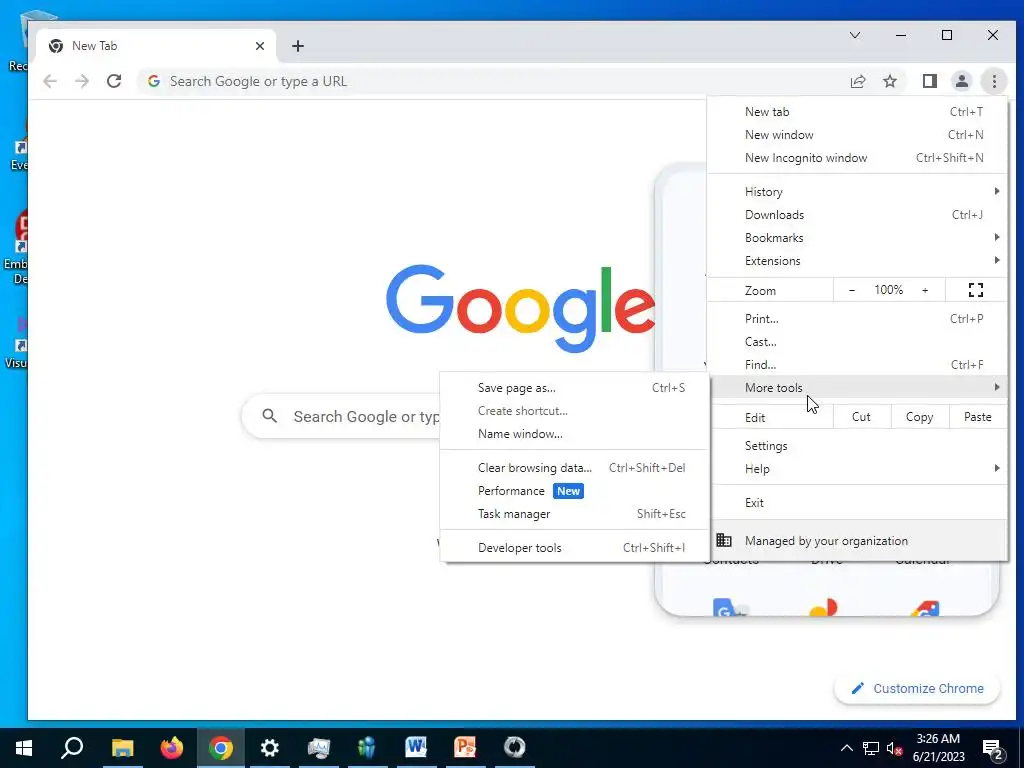This screenshot has height=768, width=1024.
Task: Expand the Extensions submenu
Action: coord(857,261)
